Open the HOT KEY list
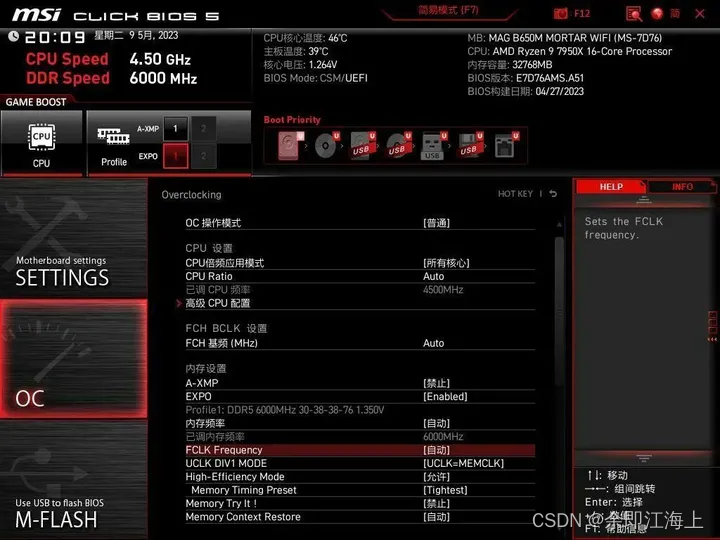The image size is (720, 540). tap(515, 194)
